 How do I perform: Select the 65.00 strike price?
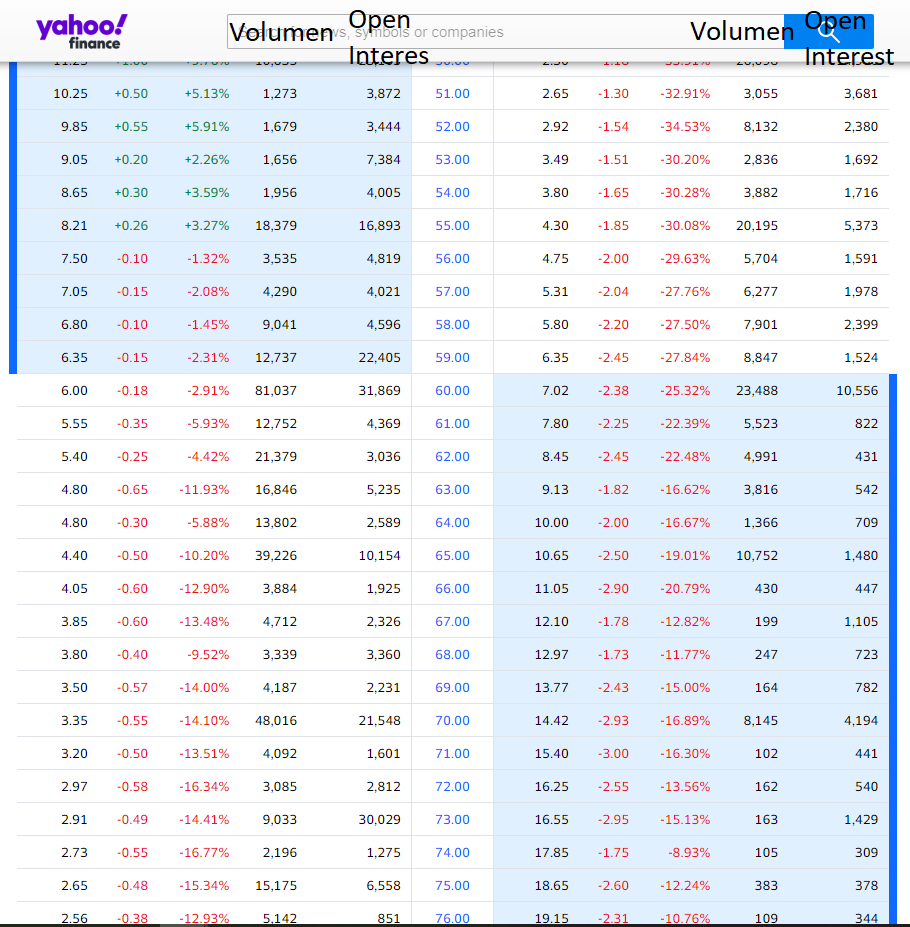(452, 555)
